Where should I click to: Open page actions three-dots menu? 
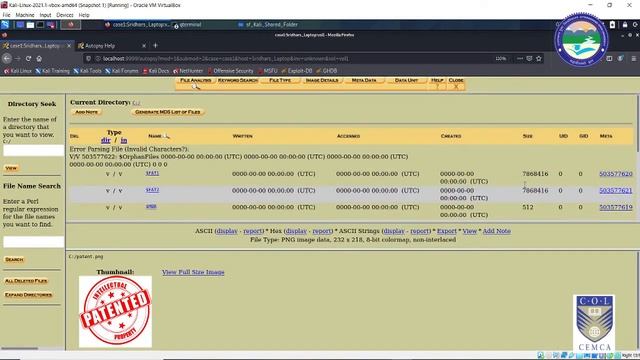(520, 58)
